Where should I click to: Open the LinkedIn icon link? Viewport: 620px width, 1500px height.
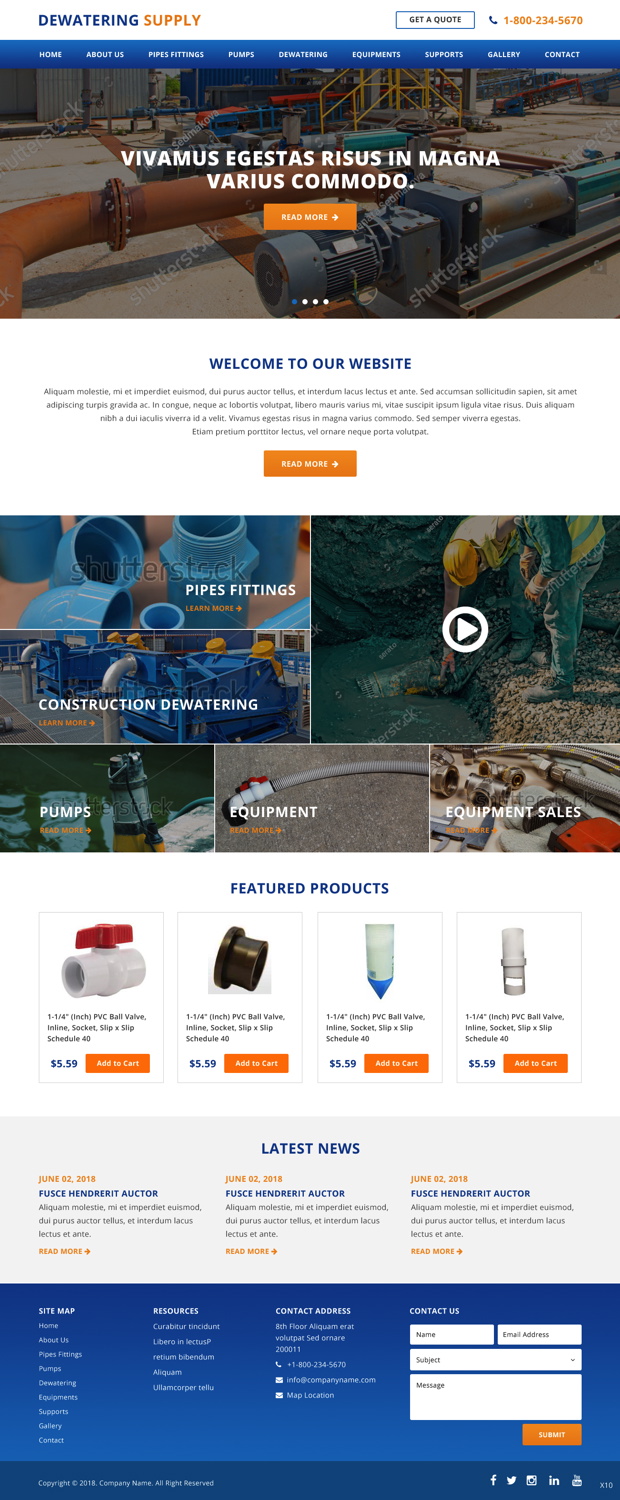pyautogui.click(x=554, y=1480)
